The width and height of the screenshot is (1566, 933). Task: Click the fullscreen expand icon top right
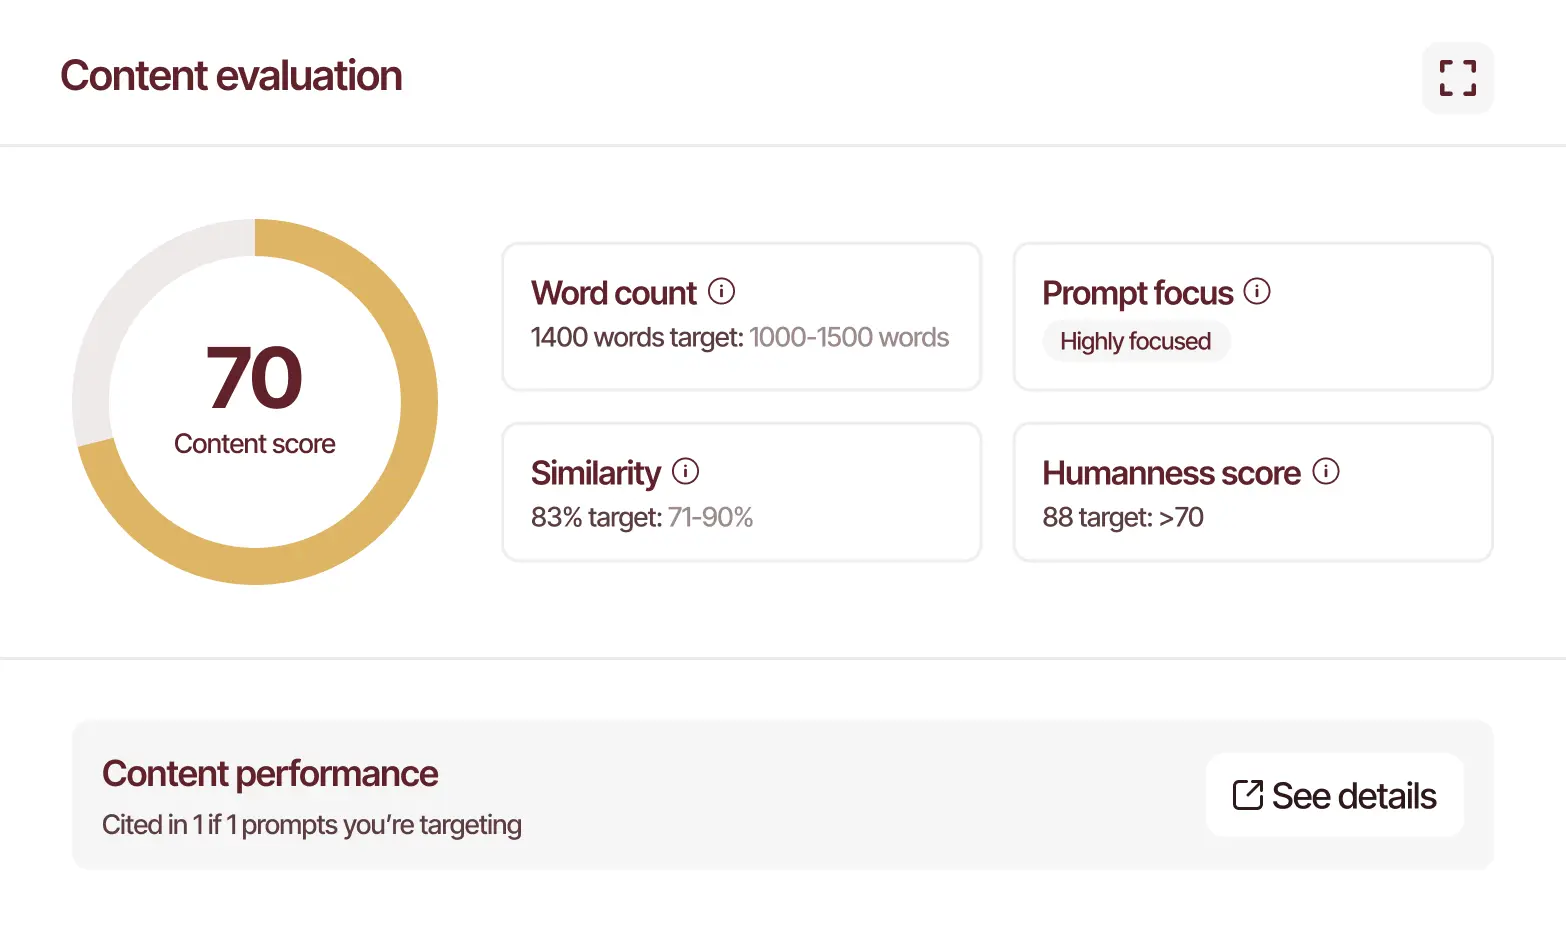1457,78
